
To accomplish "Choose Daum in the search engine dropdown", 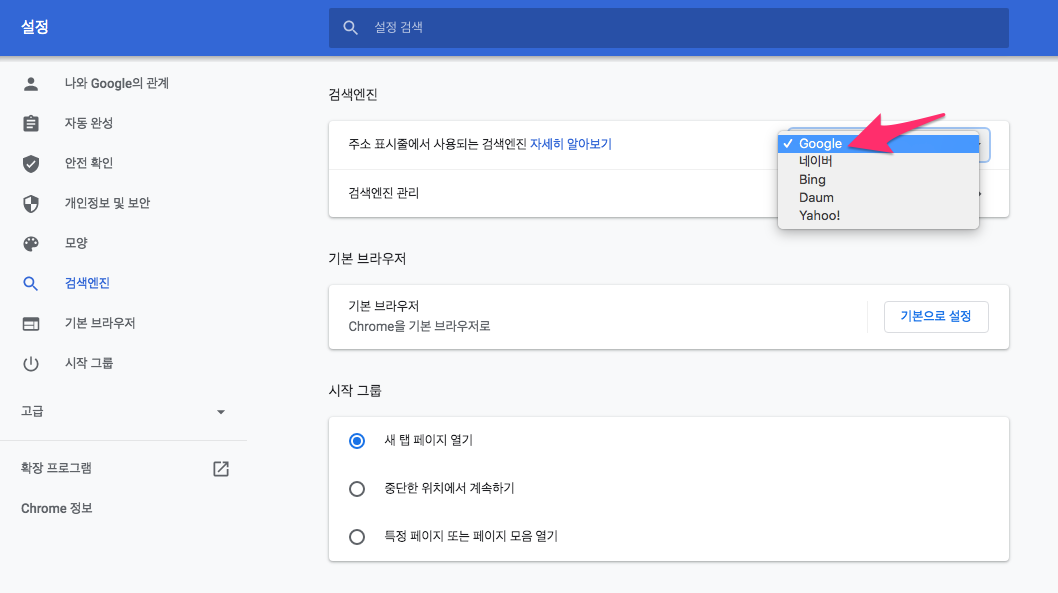I will [x=878, y=198].
